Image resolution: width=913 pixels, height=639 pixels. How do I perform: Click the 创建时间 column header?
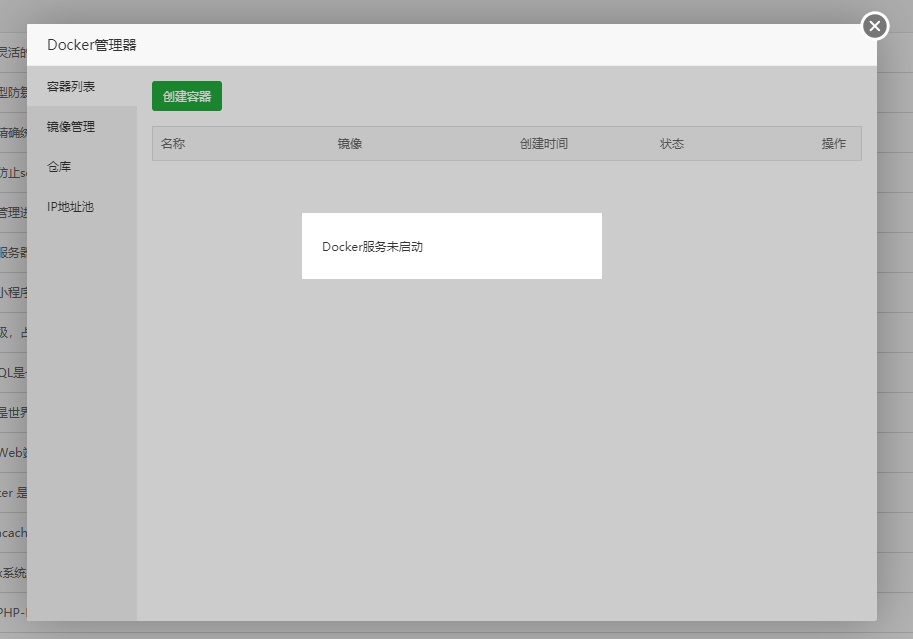pos(544,144)
